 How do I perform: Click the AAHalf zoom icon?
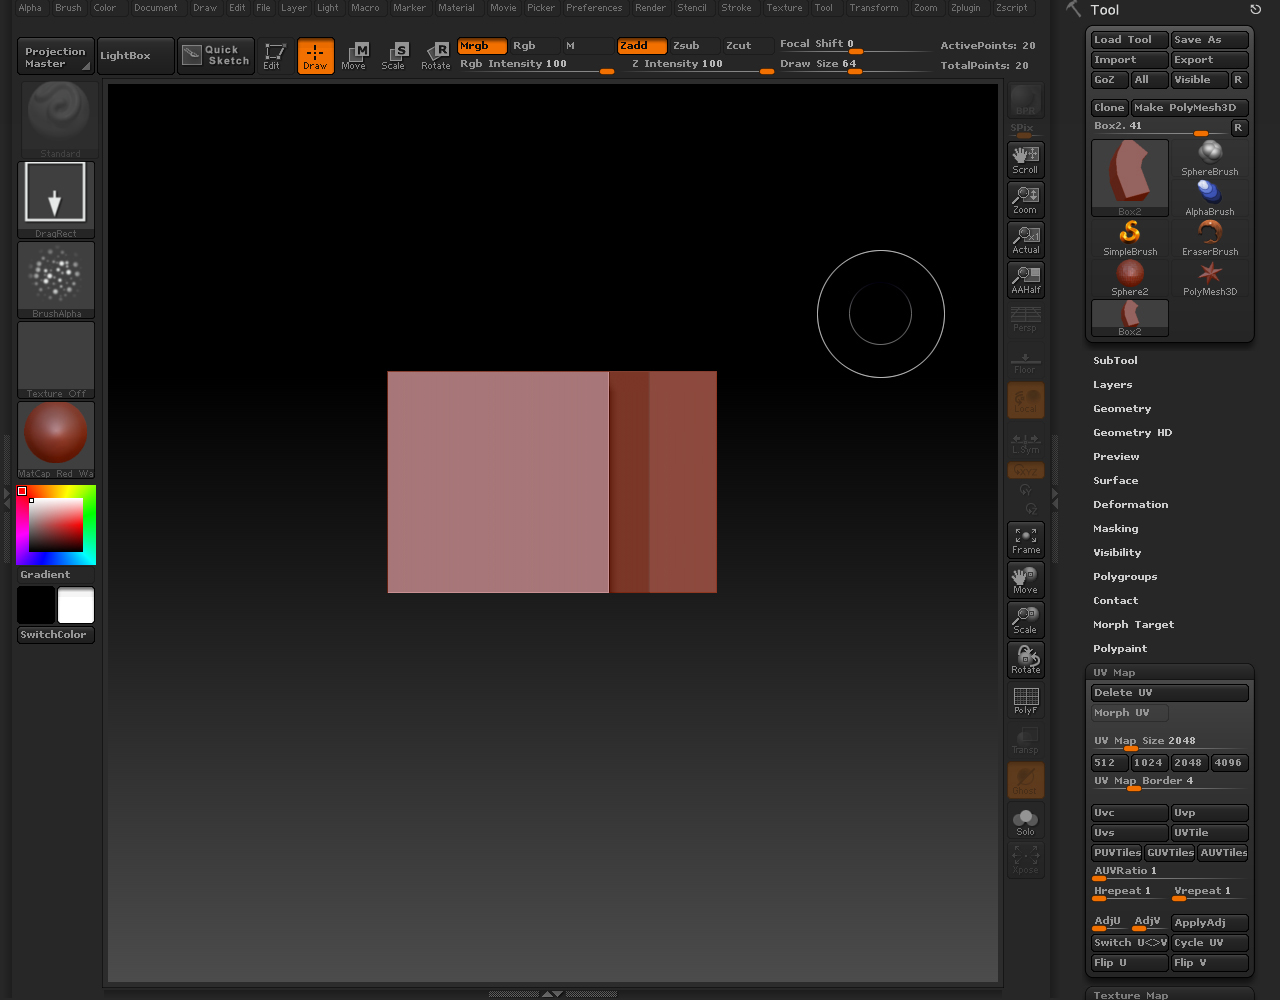coord(1025,279)
